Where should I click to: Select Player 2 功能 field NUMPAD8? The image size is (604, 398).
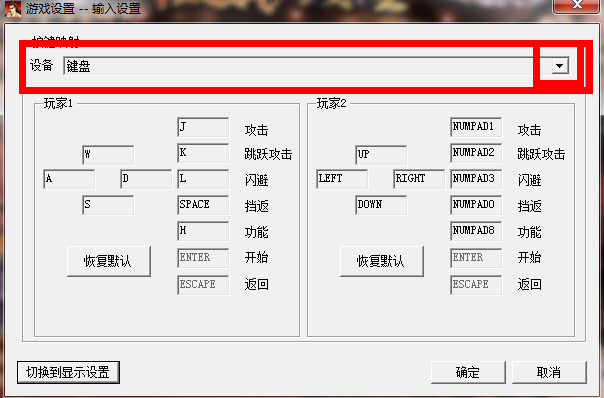[x=476, y=231]
